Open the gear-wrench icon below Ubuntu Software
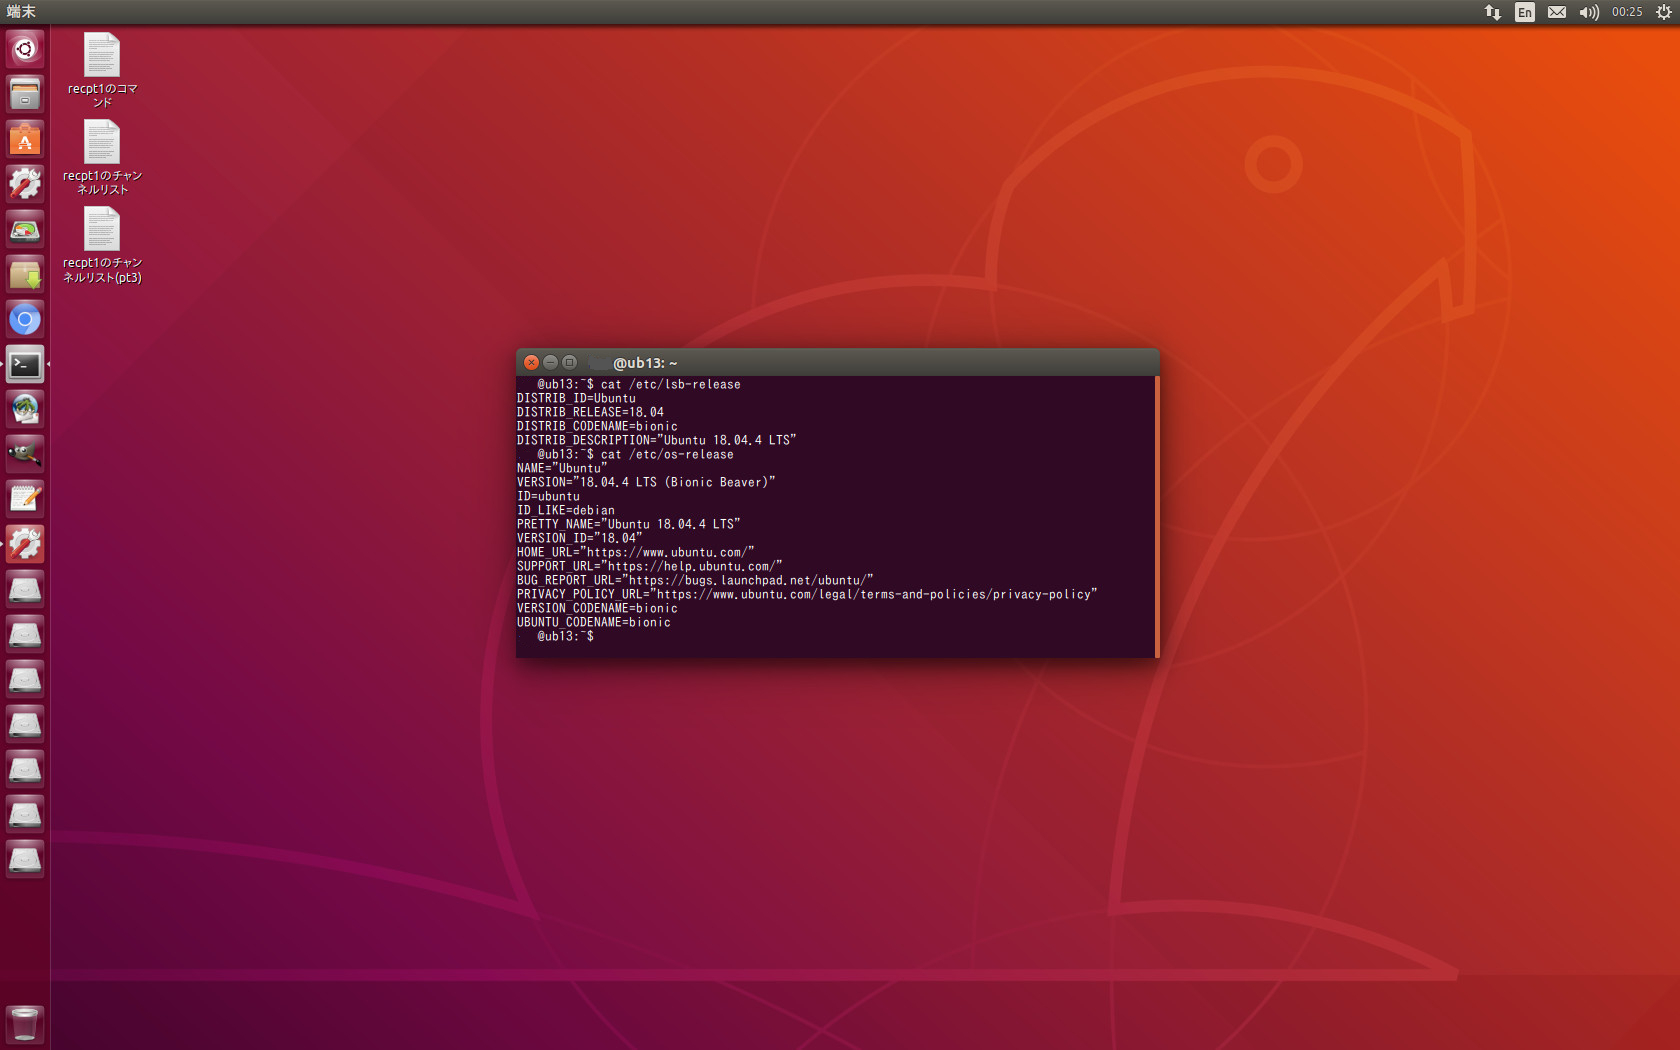1680x1050 pixels. (x=25, y=184)
